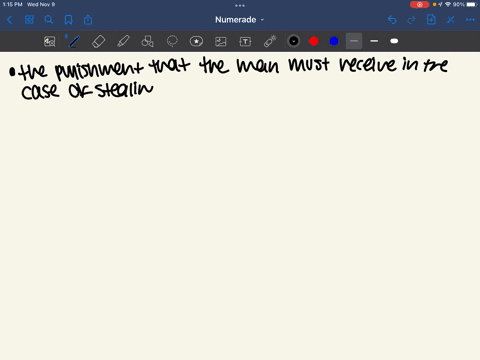The height and width of the screenshot is (360, 480).
Task: Open the Elements sticker tool
Action: click(196, 41)
